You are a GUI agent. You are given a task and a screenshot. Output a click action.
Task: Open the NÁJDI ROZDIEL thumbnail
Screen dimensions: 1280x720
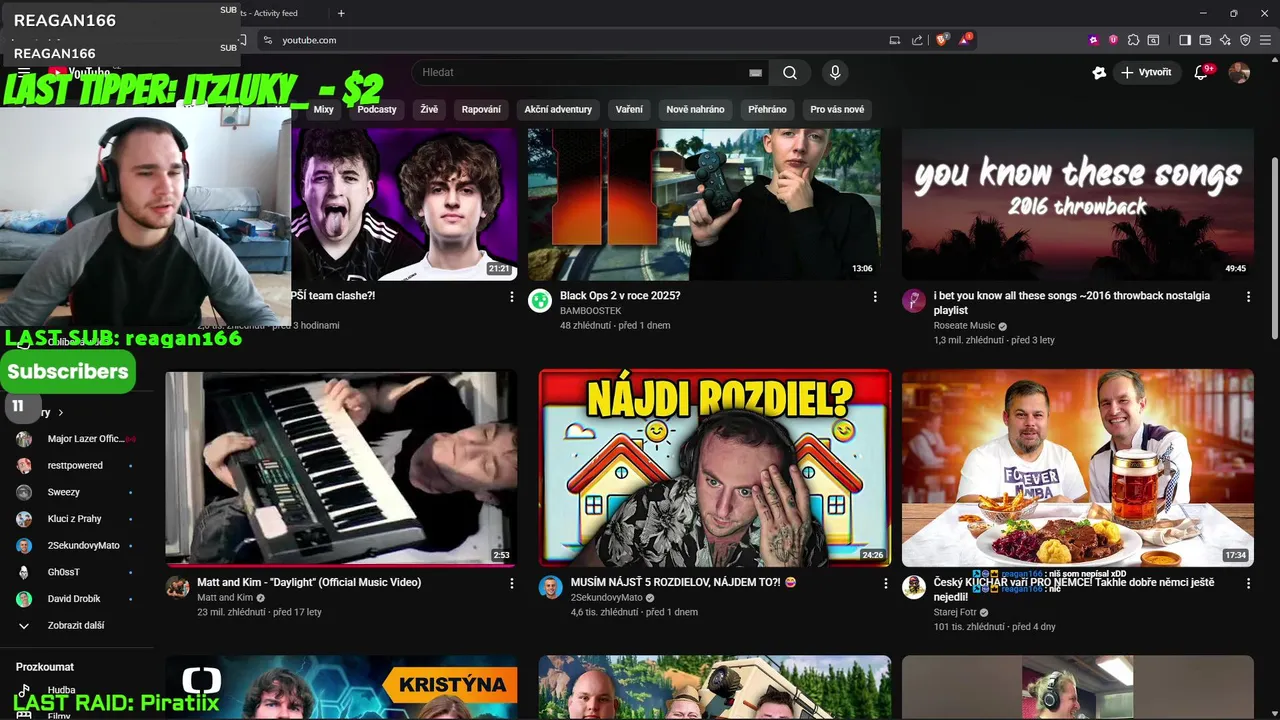point(715,468)
